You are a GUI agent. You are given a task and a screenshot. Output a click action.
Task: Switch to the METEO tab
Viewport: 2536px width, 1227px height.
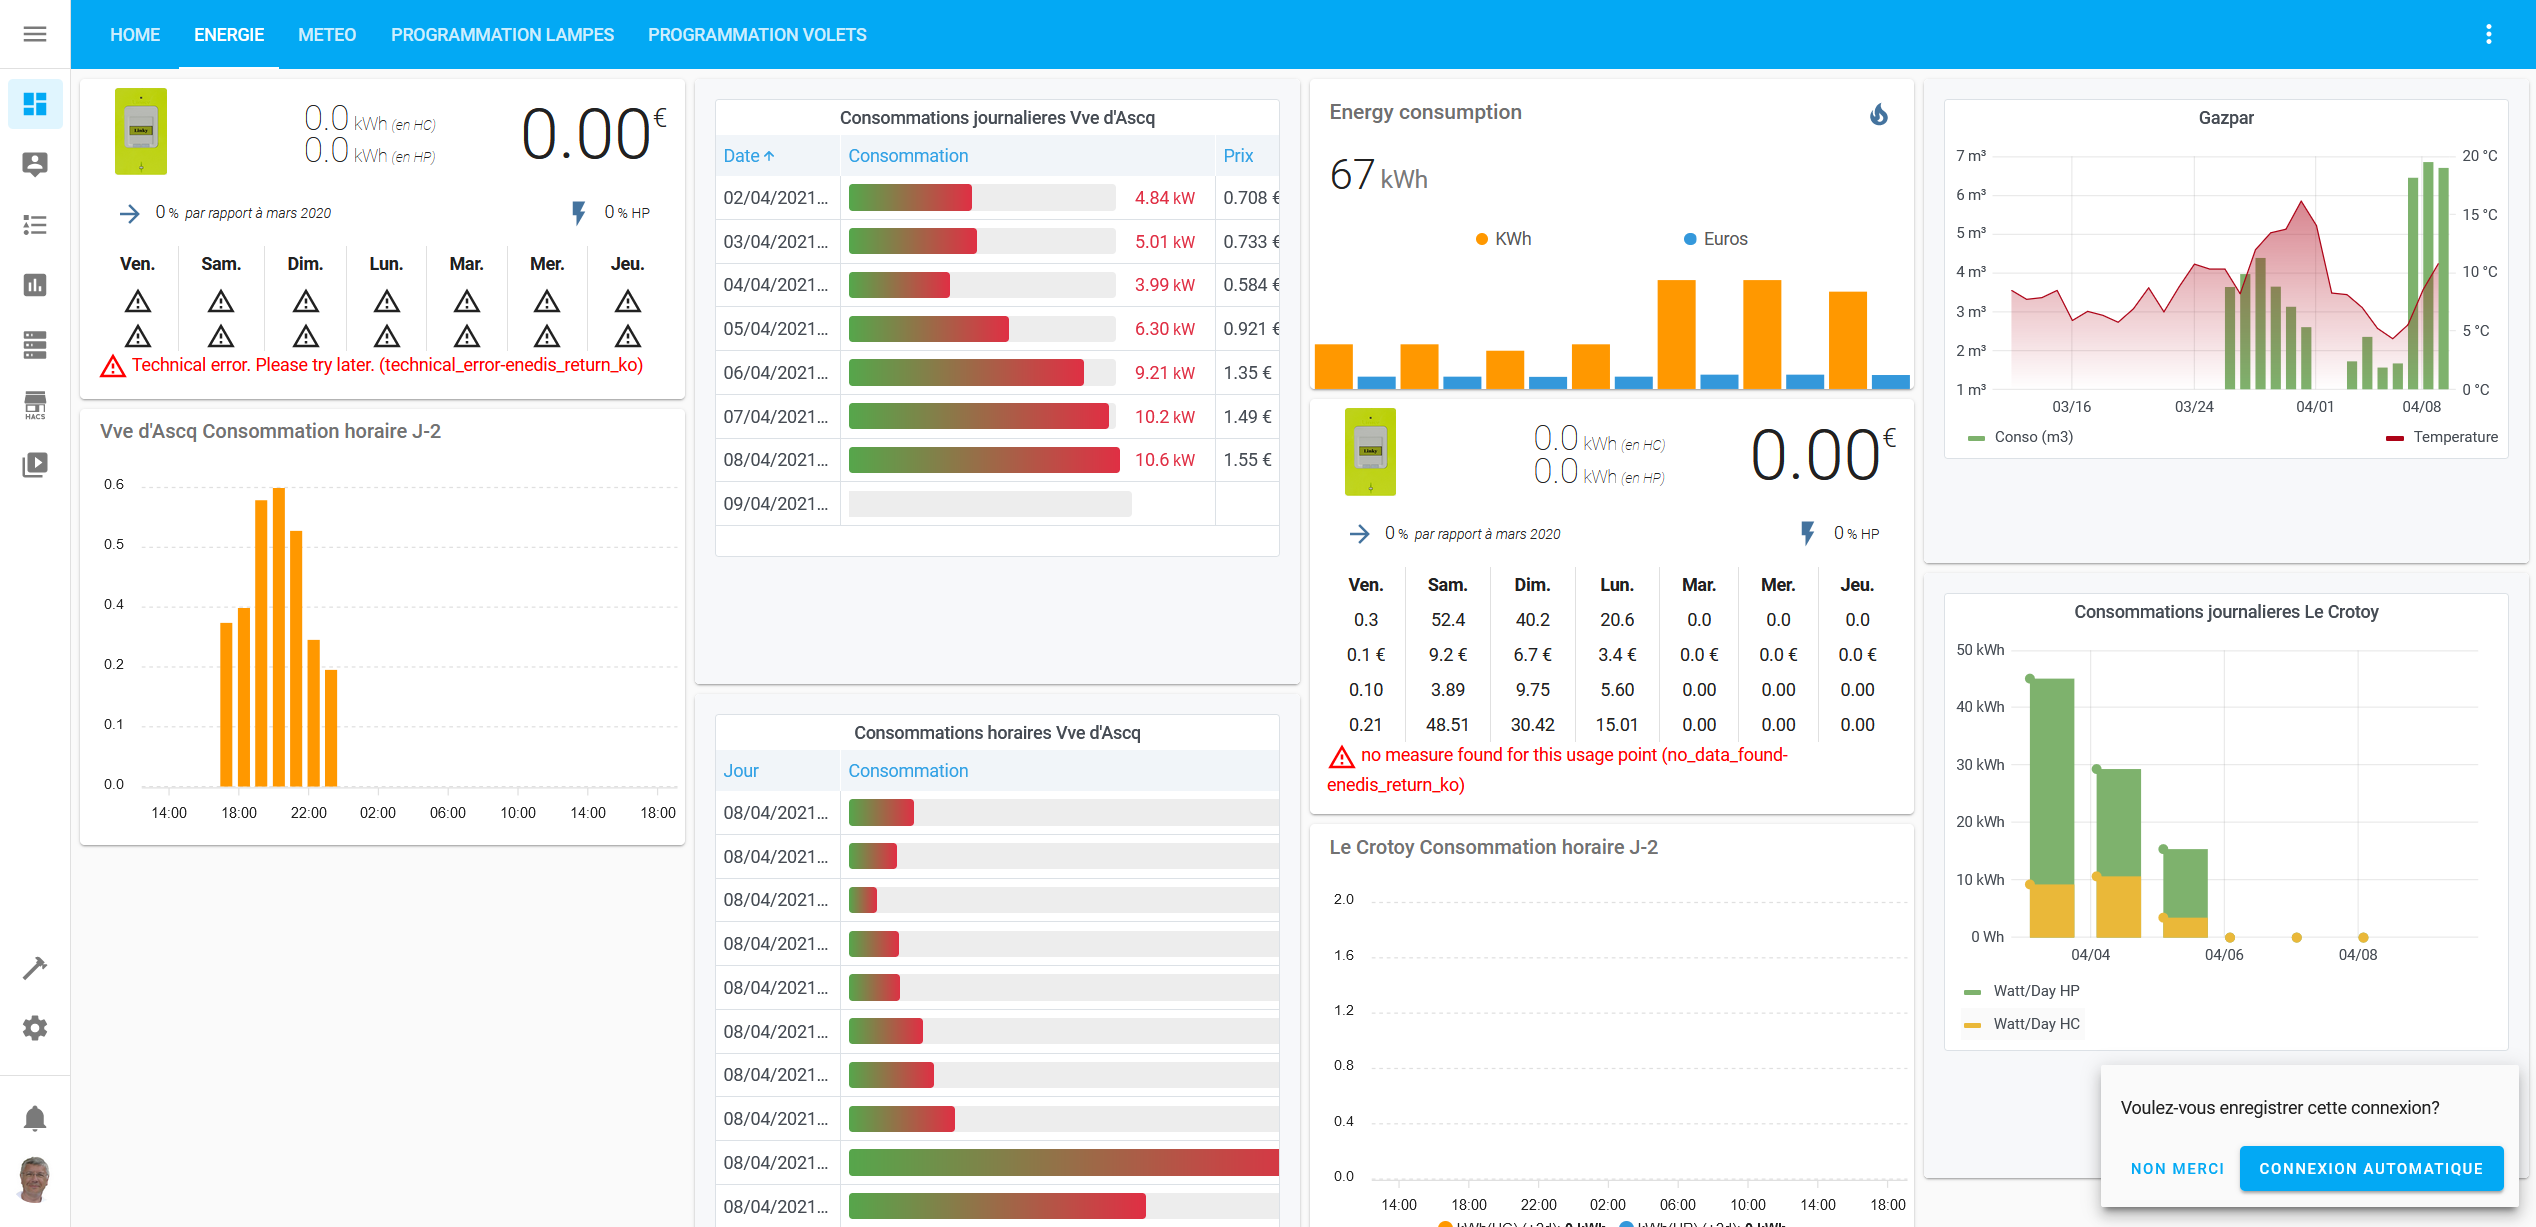coord(327,35)
